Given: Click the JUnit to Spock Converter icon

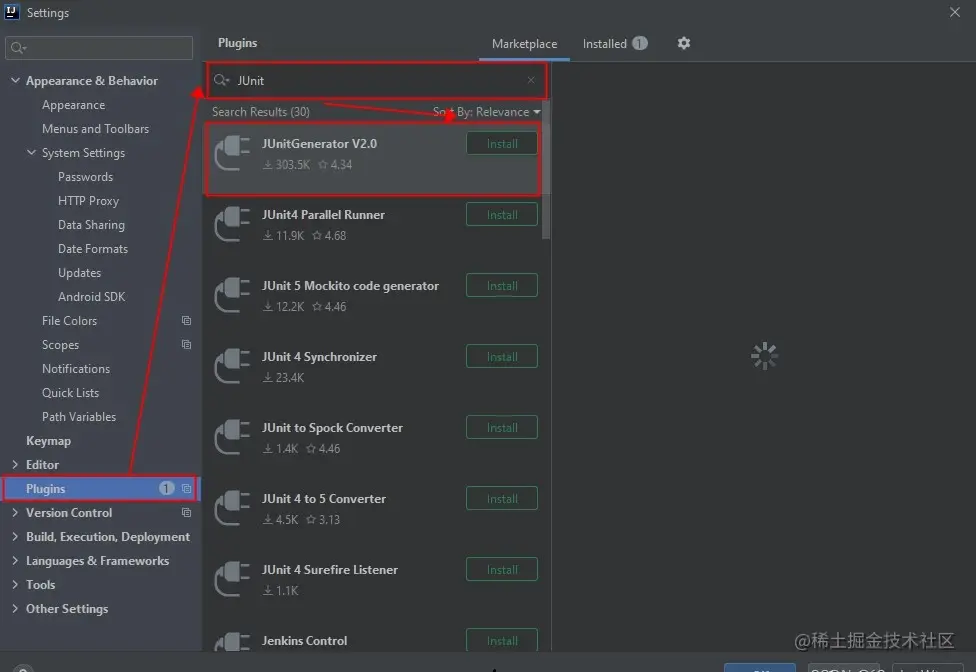Looking at the screenshot, I should [232, 437].
